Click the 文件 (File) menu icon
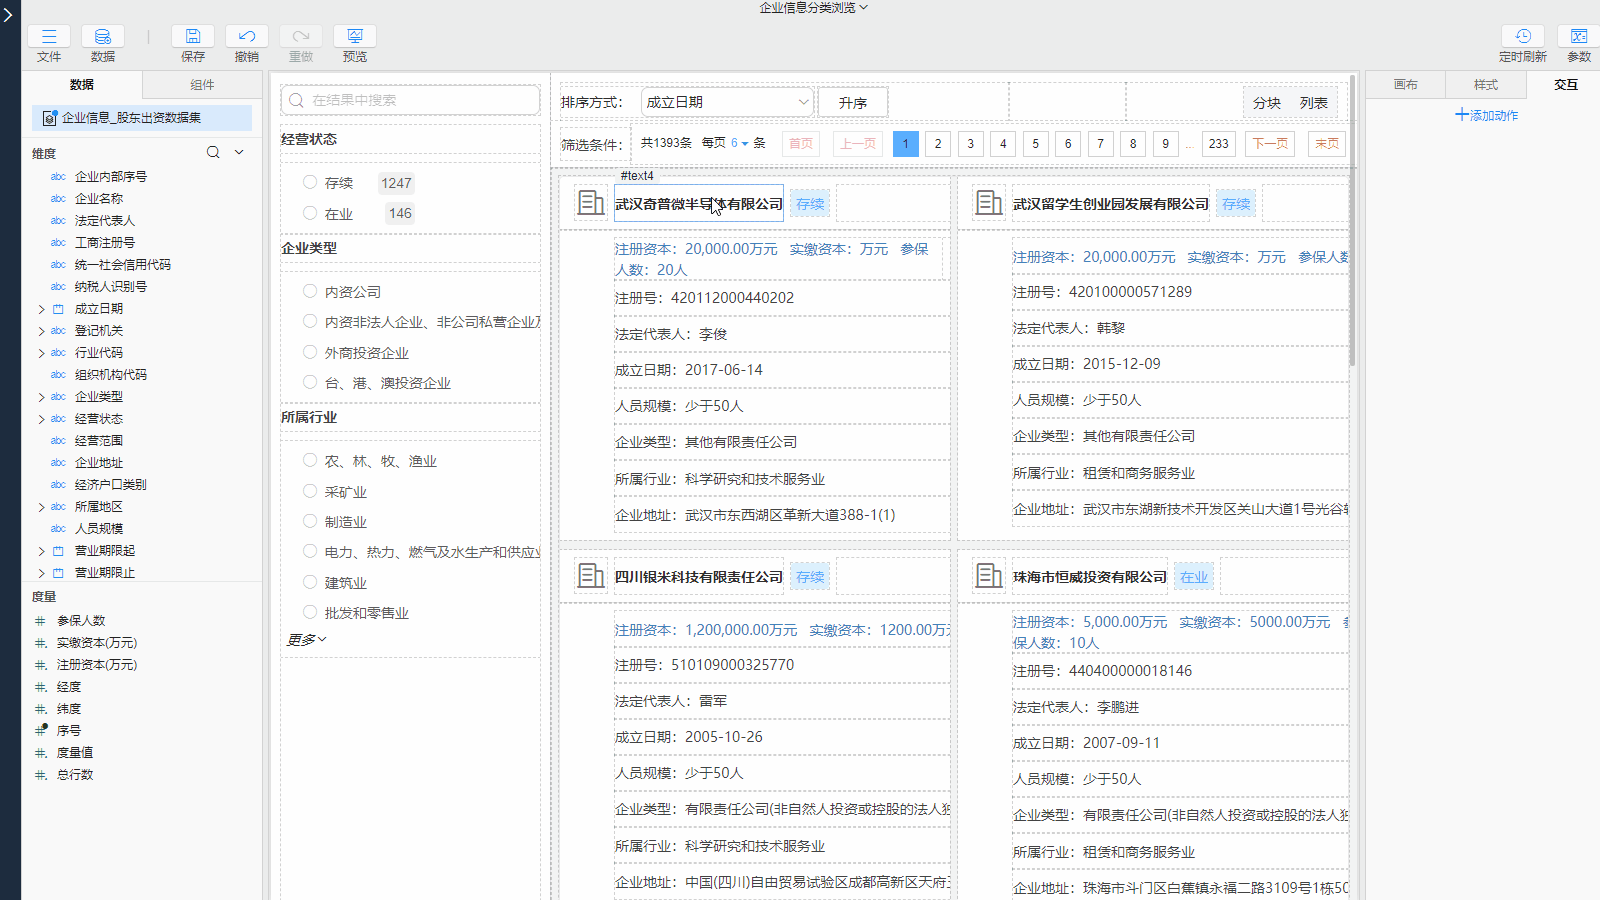This screenshot has width=1600, height=900. pyautogui.click(x=48, y=37)
